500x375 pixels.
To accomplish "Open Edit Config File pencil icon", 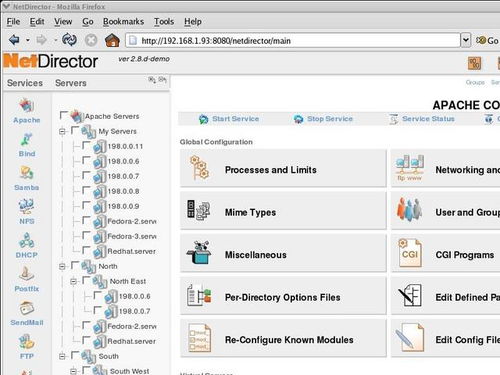I will 410,337.
